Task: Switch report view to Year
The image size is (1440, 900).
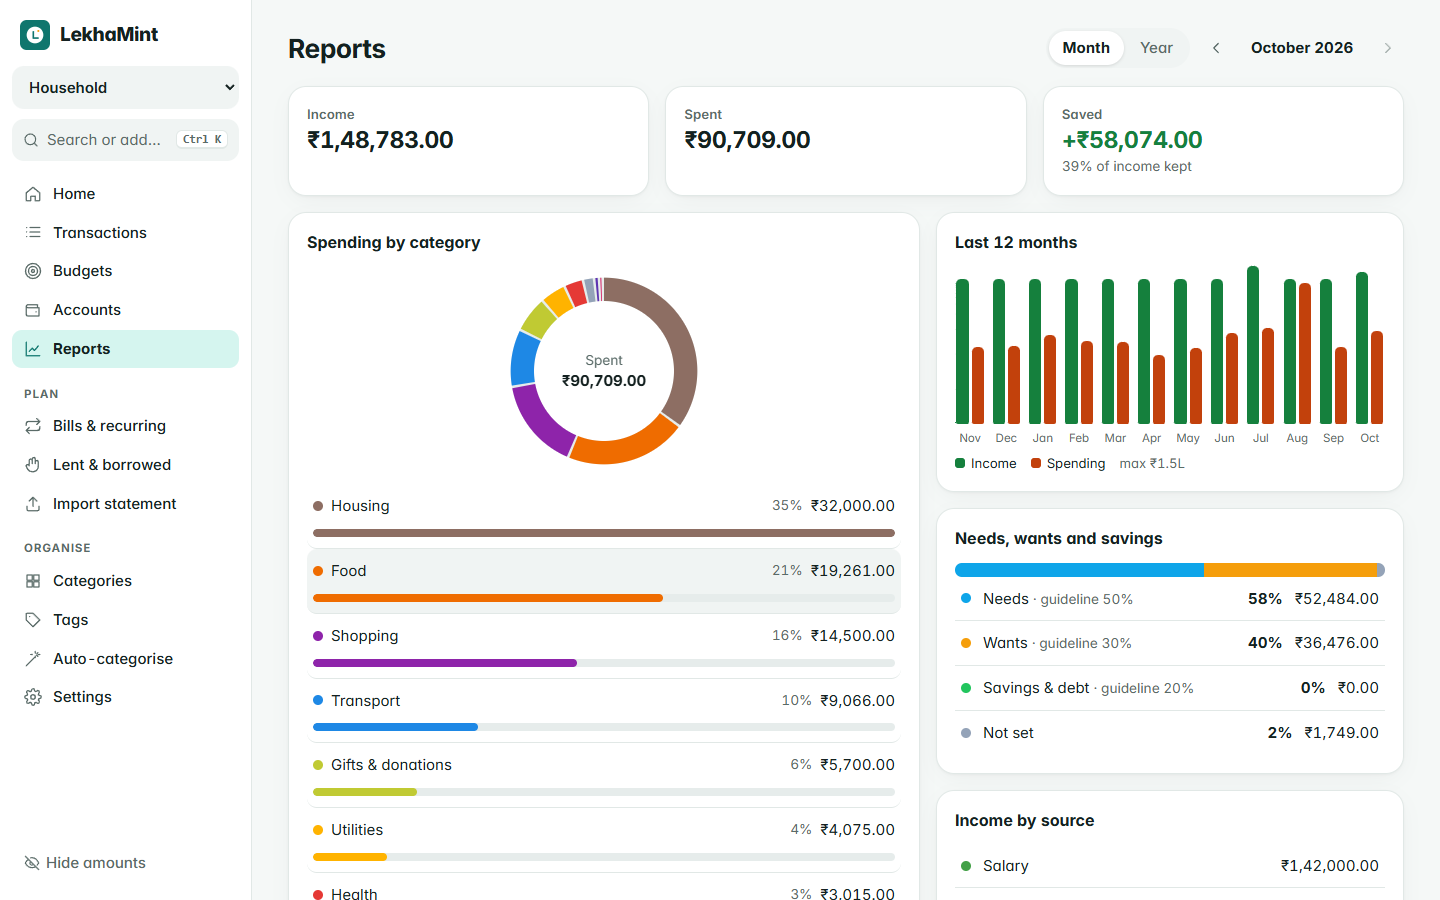Action: click(1156, 48)
